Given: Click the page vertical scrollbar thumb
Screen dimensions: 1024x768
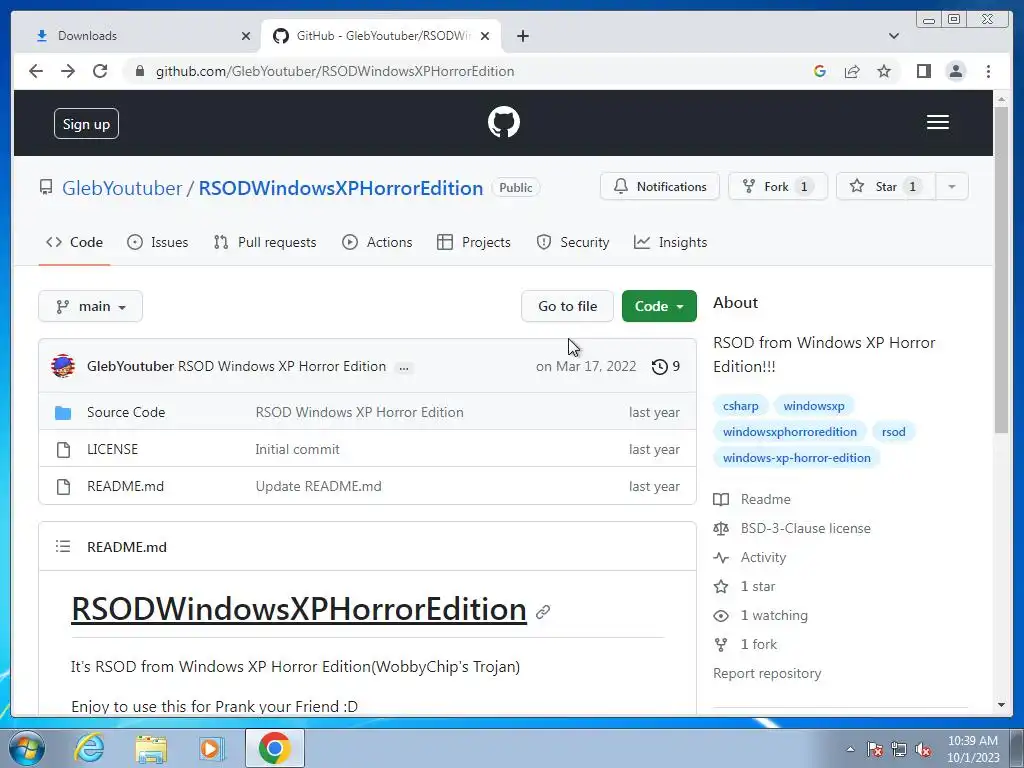Looking at the screenshot, I should pyautogui.click(x=1001, y=268).
